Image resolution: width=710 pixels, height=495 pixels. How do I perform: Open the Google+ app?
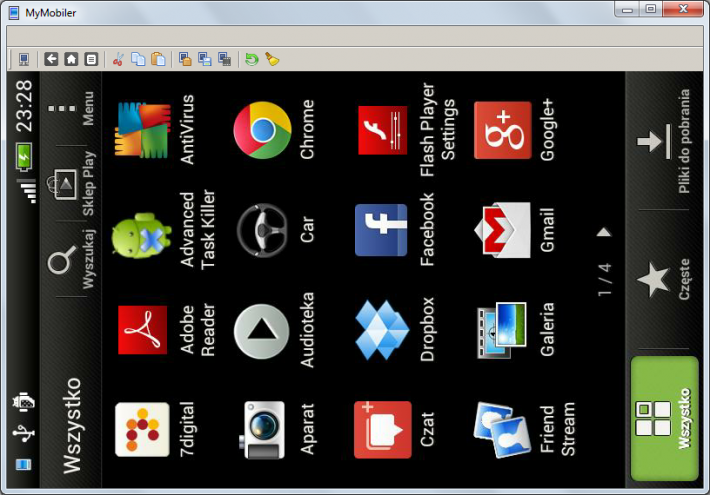[x=503, y=130]
